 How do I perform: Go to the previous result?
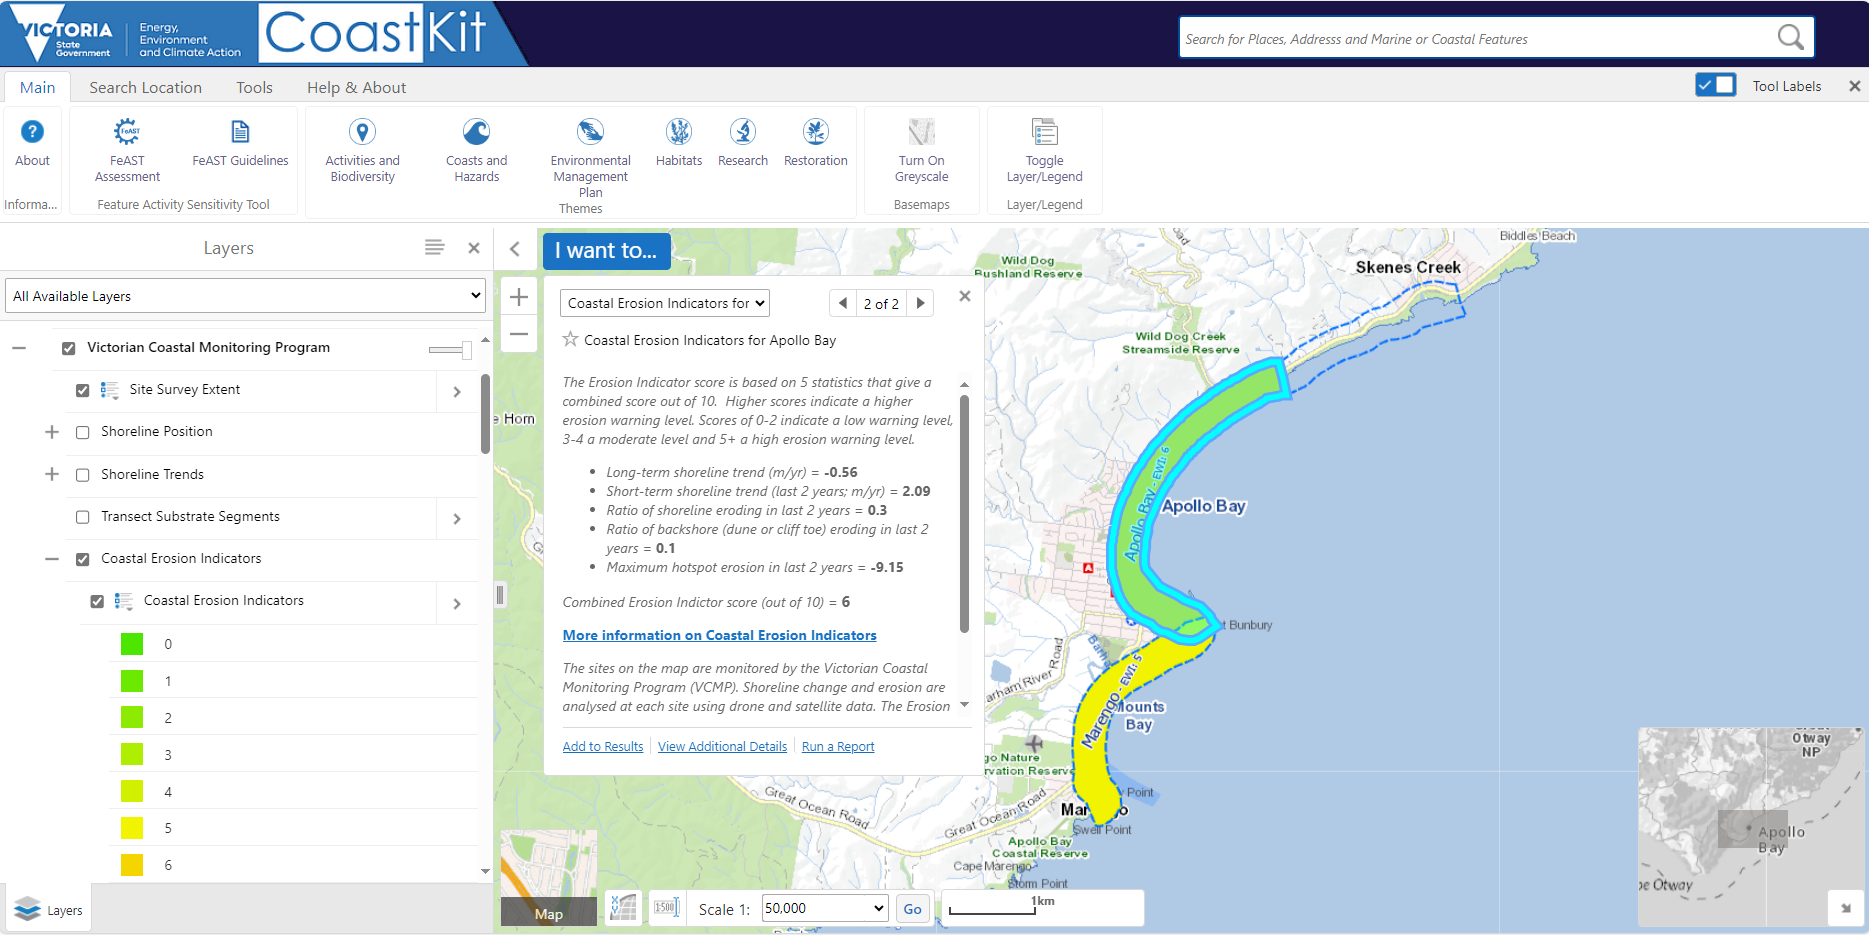843,303
